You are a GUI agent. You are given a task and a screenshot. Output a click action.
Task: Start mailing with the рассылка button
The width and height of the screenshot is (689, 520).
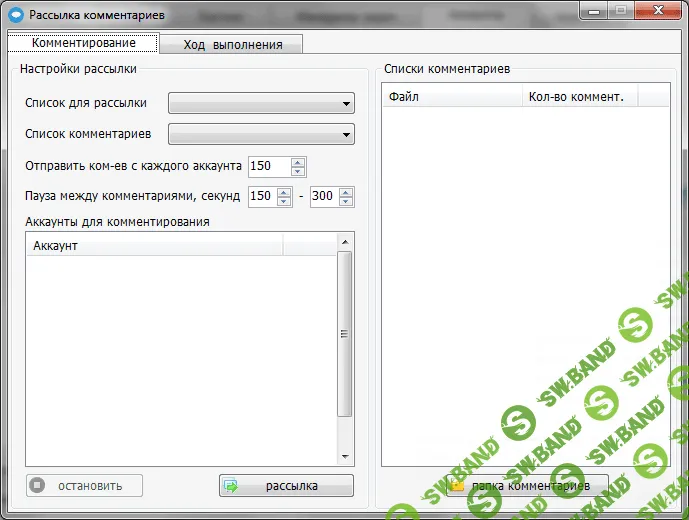[286, 486]
